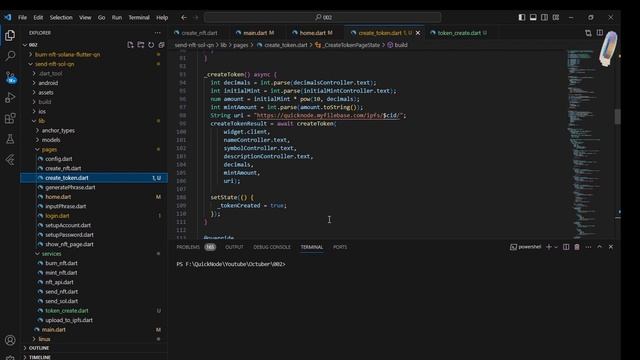
Task: Open the Run menu
Action: click(117, 18)
